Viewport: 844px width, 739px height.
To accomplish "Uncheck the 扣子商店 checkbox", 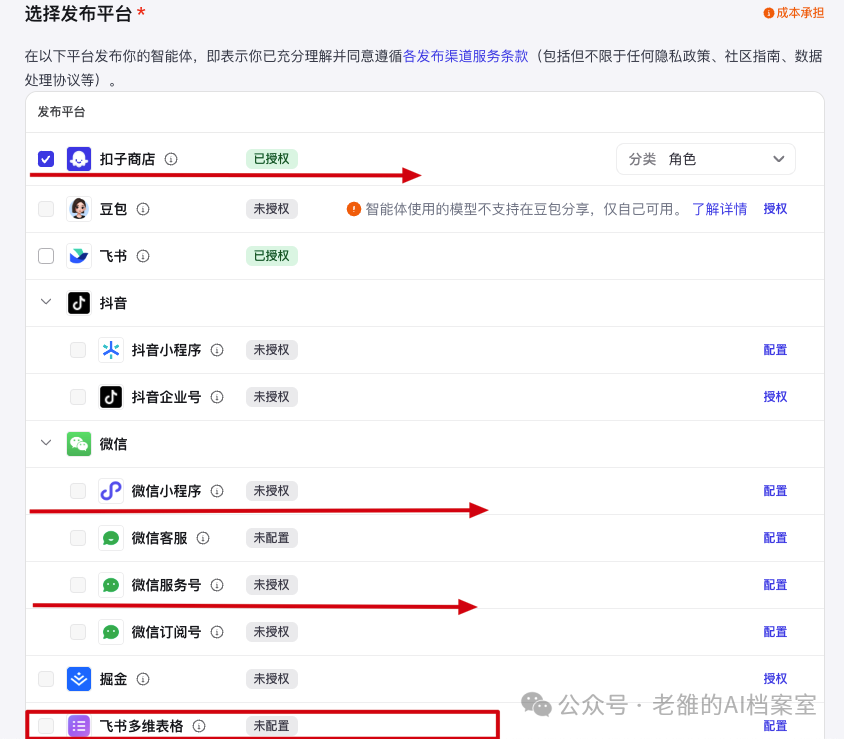I will (46, 159).
